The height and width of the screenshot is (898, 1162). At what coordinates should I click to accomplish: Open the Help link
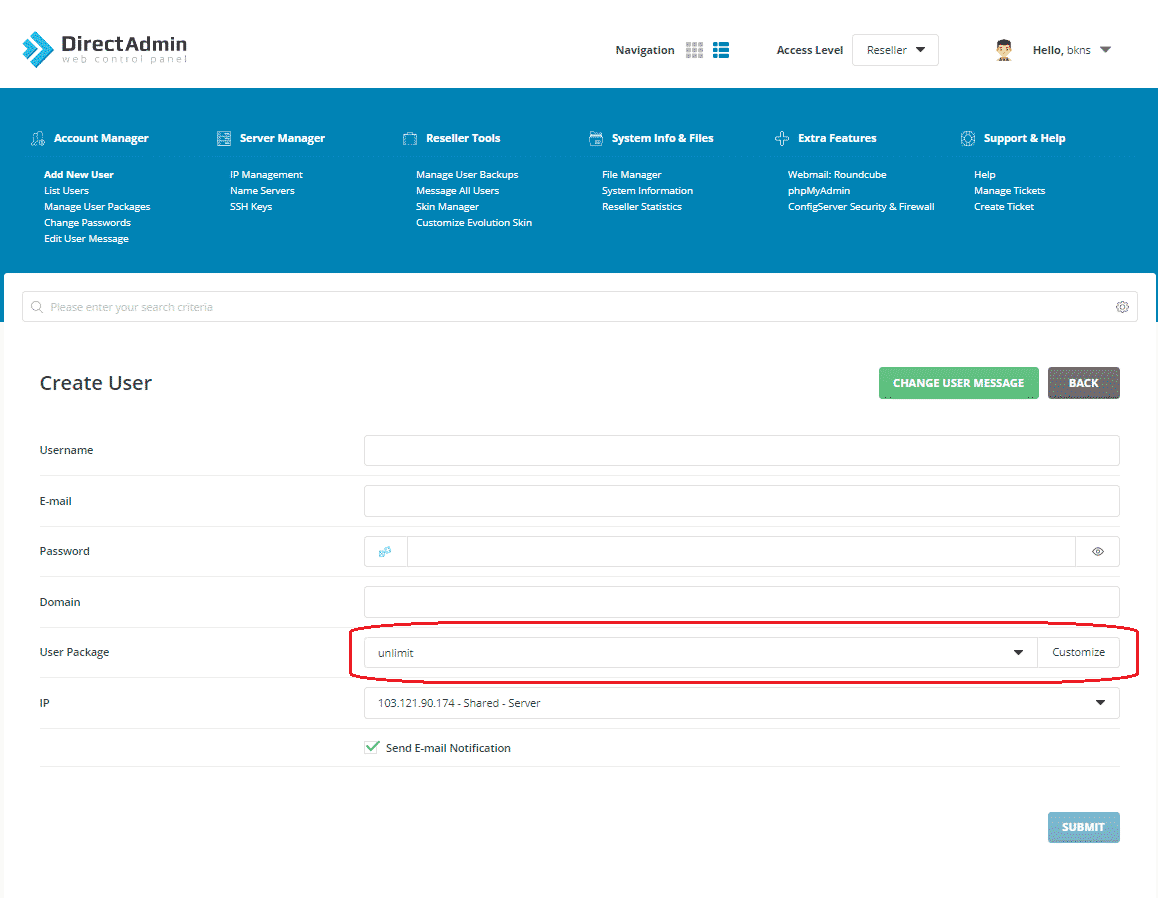click(x=984, y=175)
